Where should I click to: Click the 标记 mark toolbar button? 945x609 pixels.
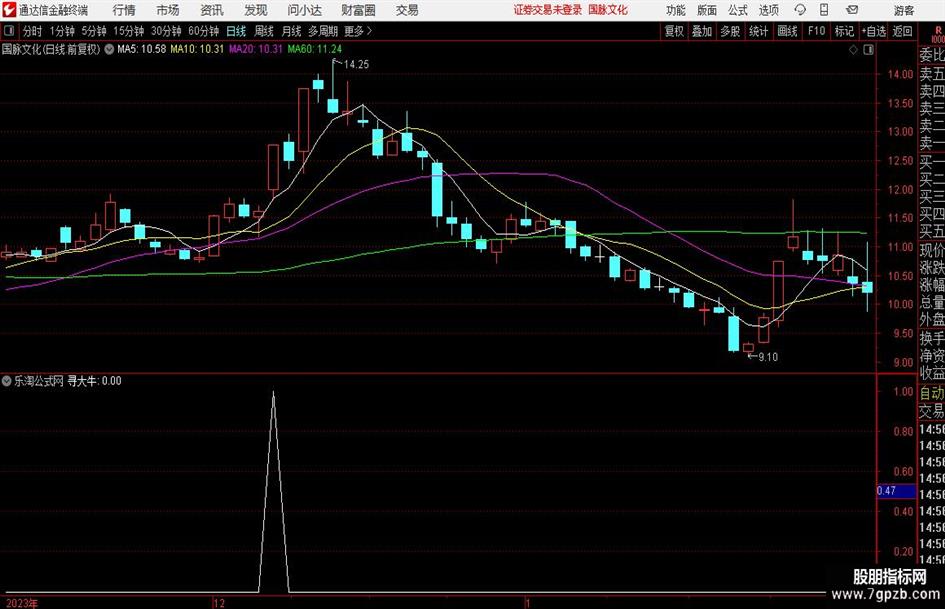[844, 31]
